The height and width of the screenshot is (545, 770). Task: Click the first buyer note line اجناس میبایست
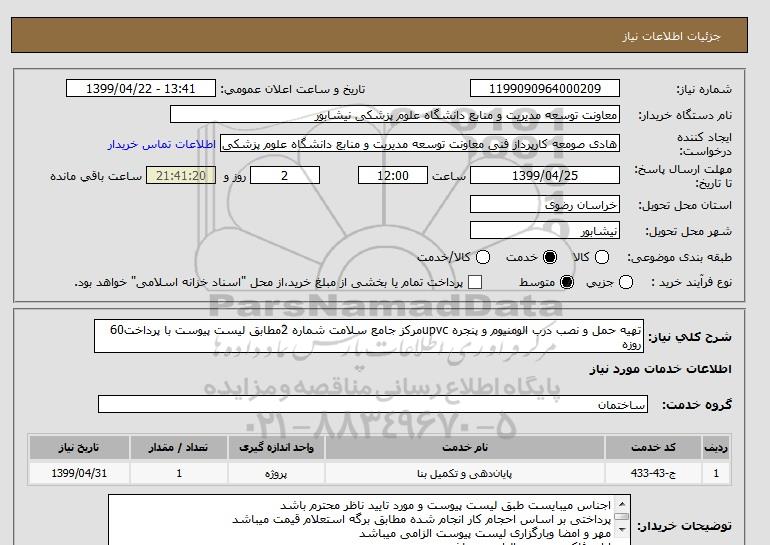(x=445, y=505)
